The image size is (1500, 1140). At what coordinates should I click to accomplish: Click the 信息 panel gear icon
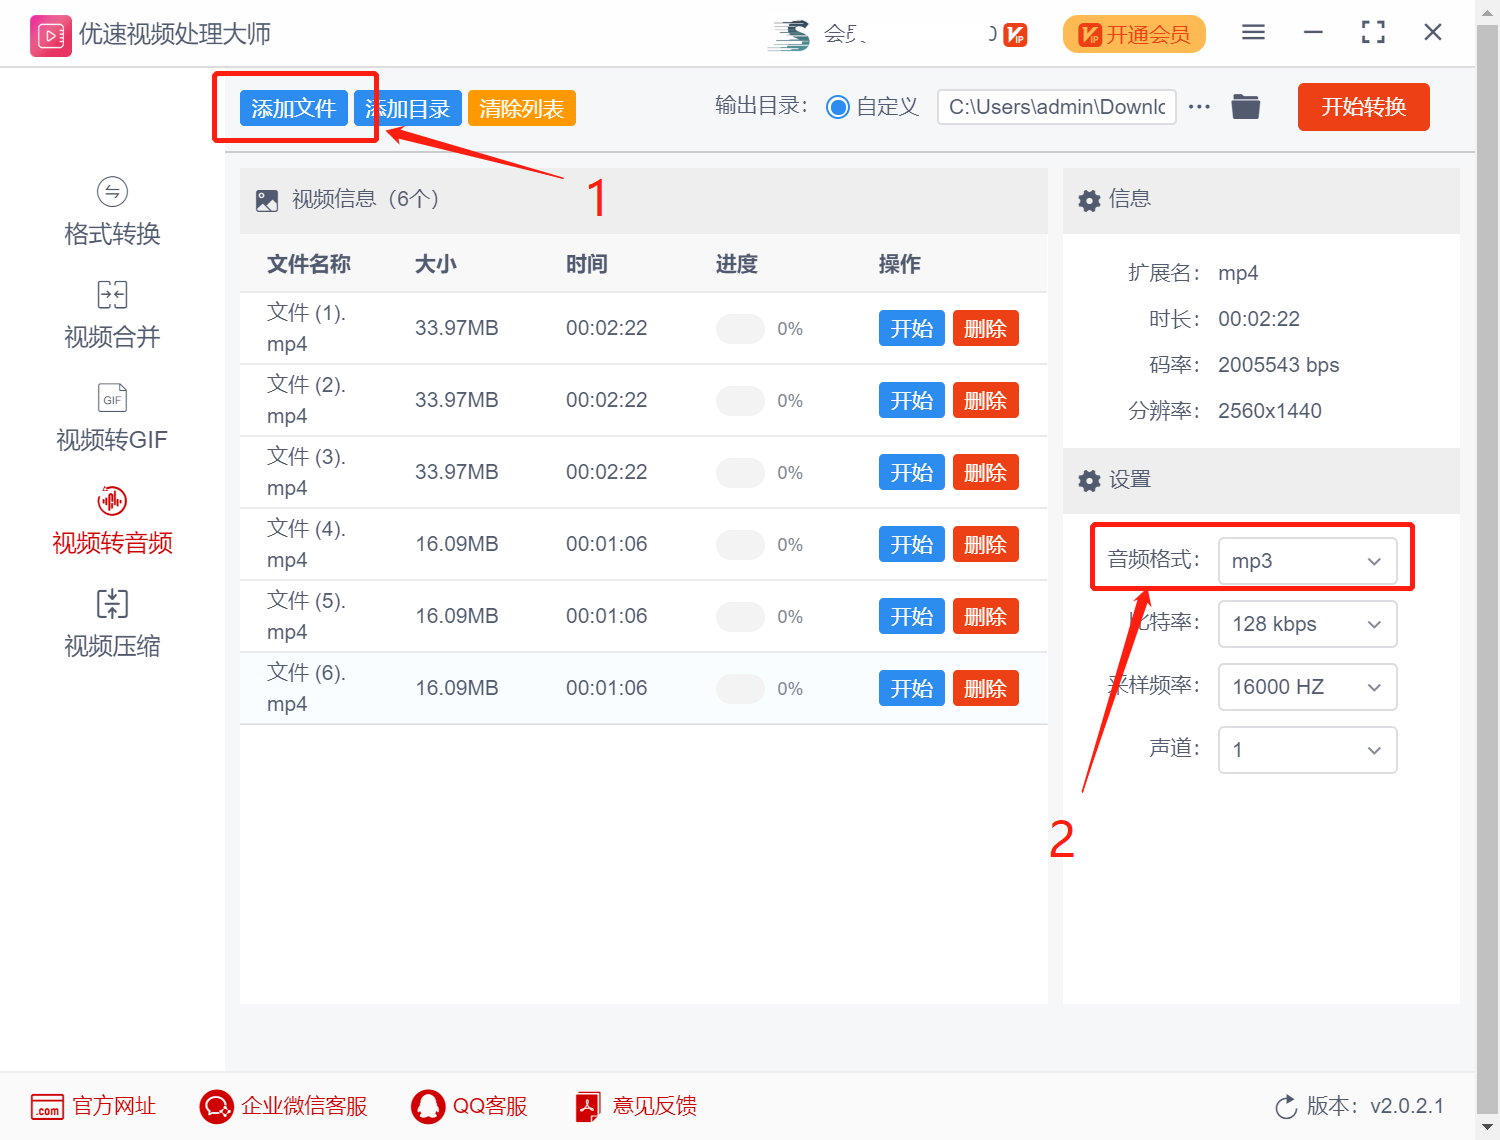(x=1089, y=200)
